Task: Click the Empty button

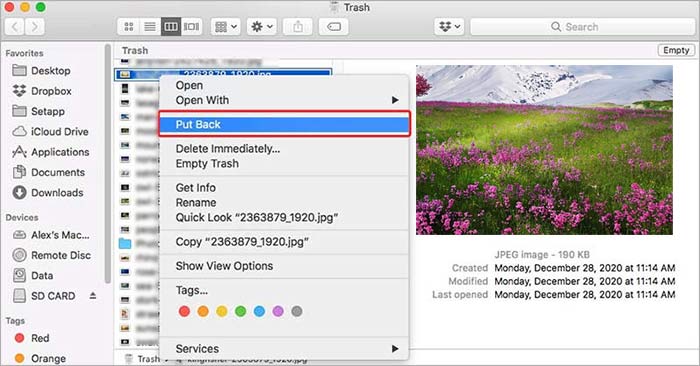Action: pyautogui.click(x=676, y=50)
